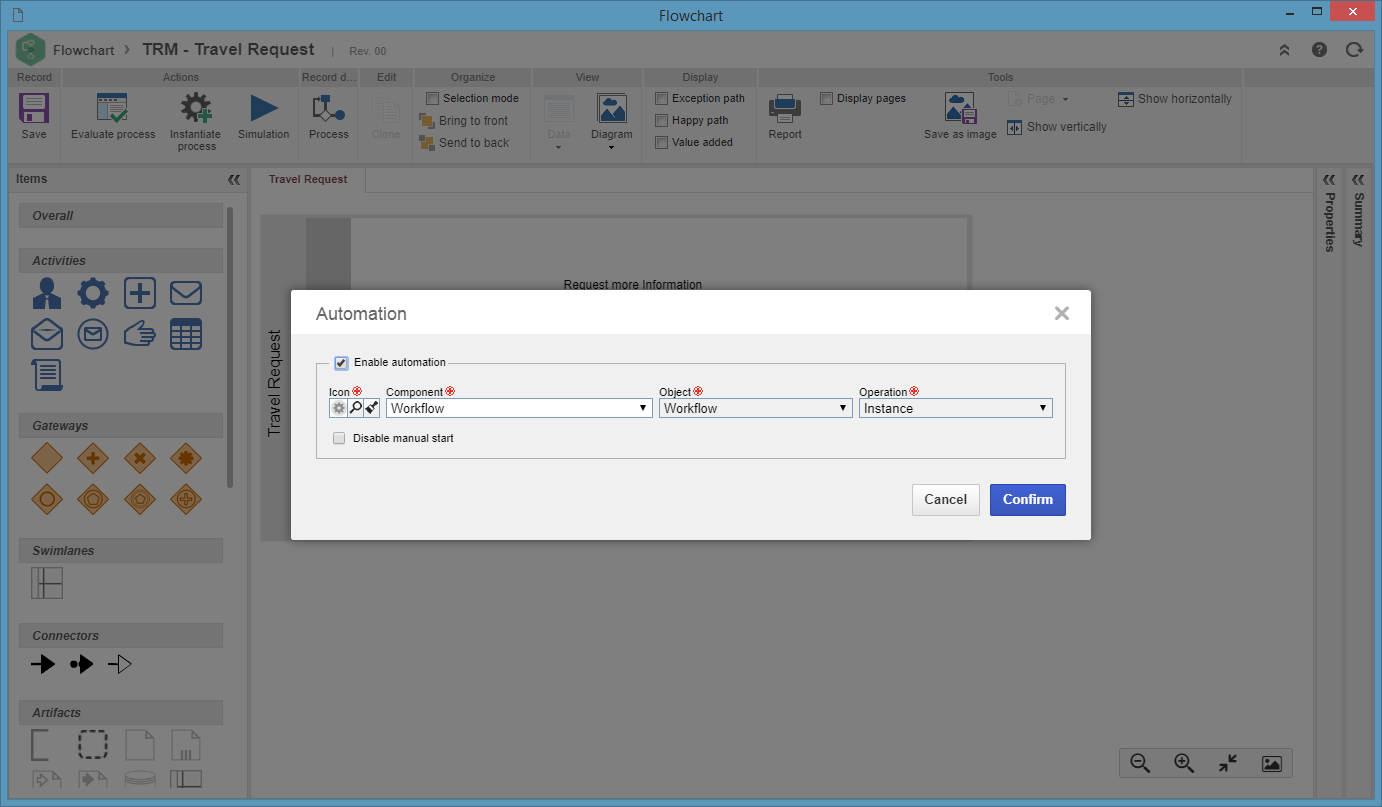This screenshot has width=1382, height=807.
Task: Select the Travel Request tab
Action: pos(308,179)
